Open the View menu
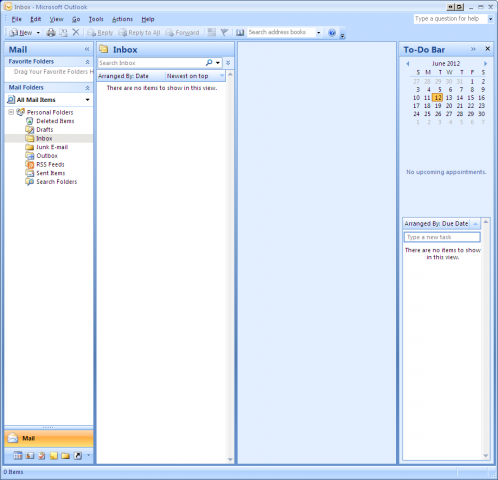 (x=56, y=19)
